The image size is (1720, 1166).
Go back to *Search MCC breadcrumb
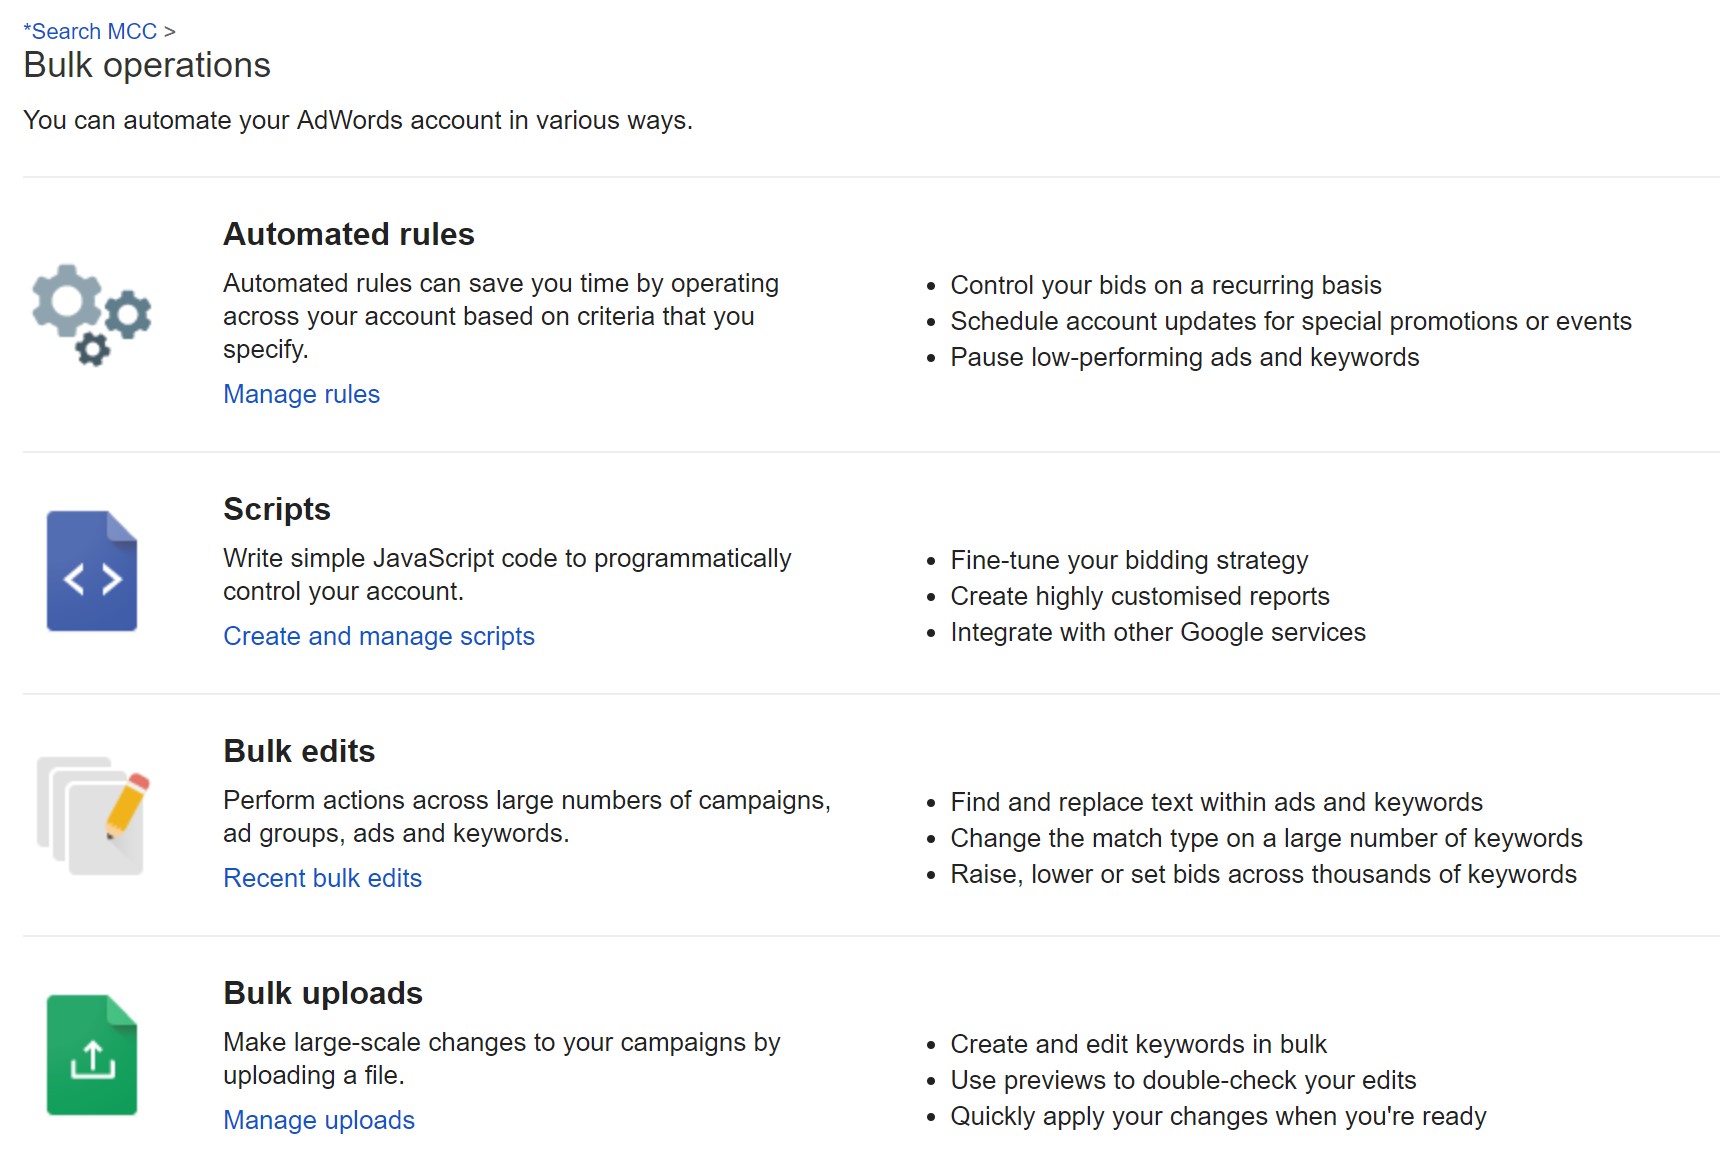point(90,31)
